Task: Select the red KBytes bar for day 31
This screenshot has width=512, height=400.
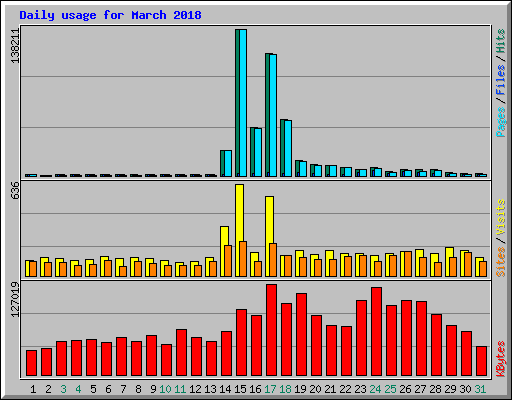Action: (x=481, y=361)
